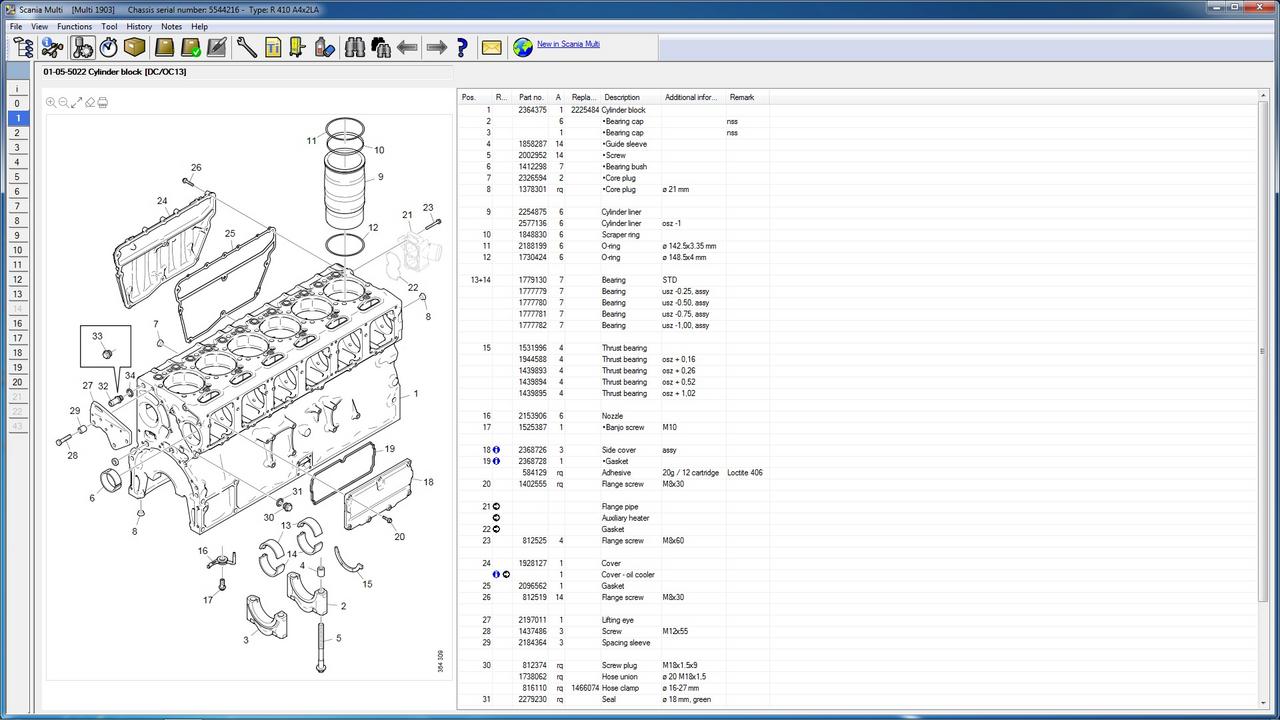Open the wrench tool in toolbar
Image resolution: width=1280 pixels, height=720 pixels.
(246, 47)
